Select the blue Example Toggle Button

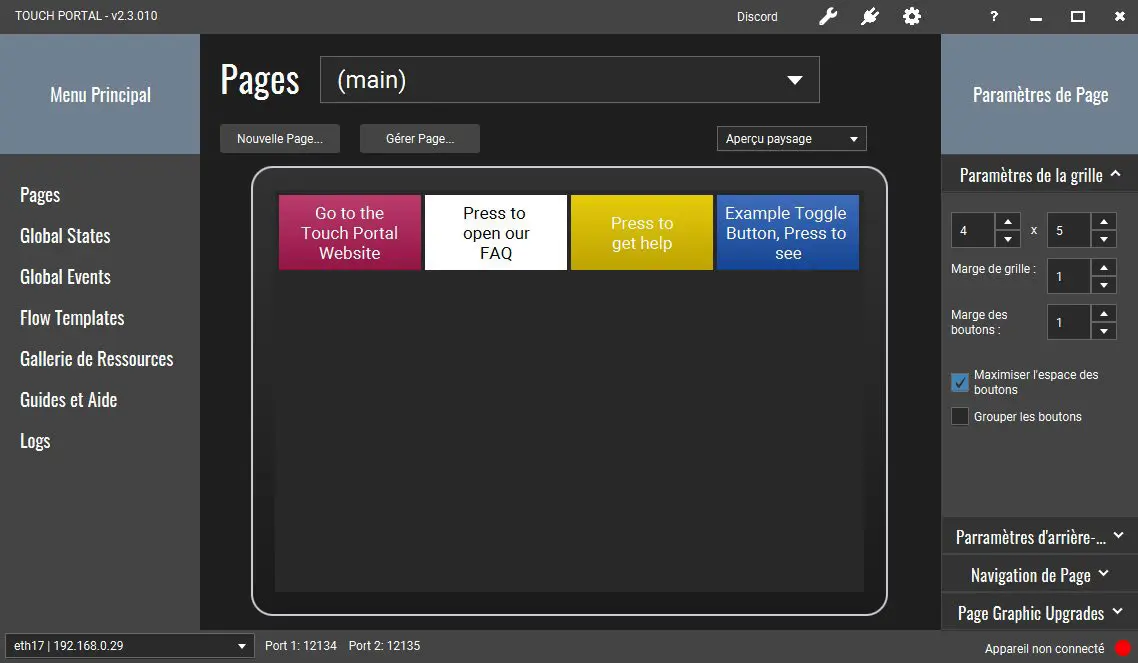(x=787, y=233)
